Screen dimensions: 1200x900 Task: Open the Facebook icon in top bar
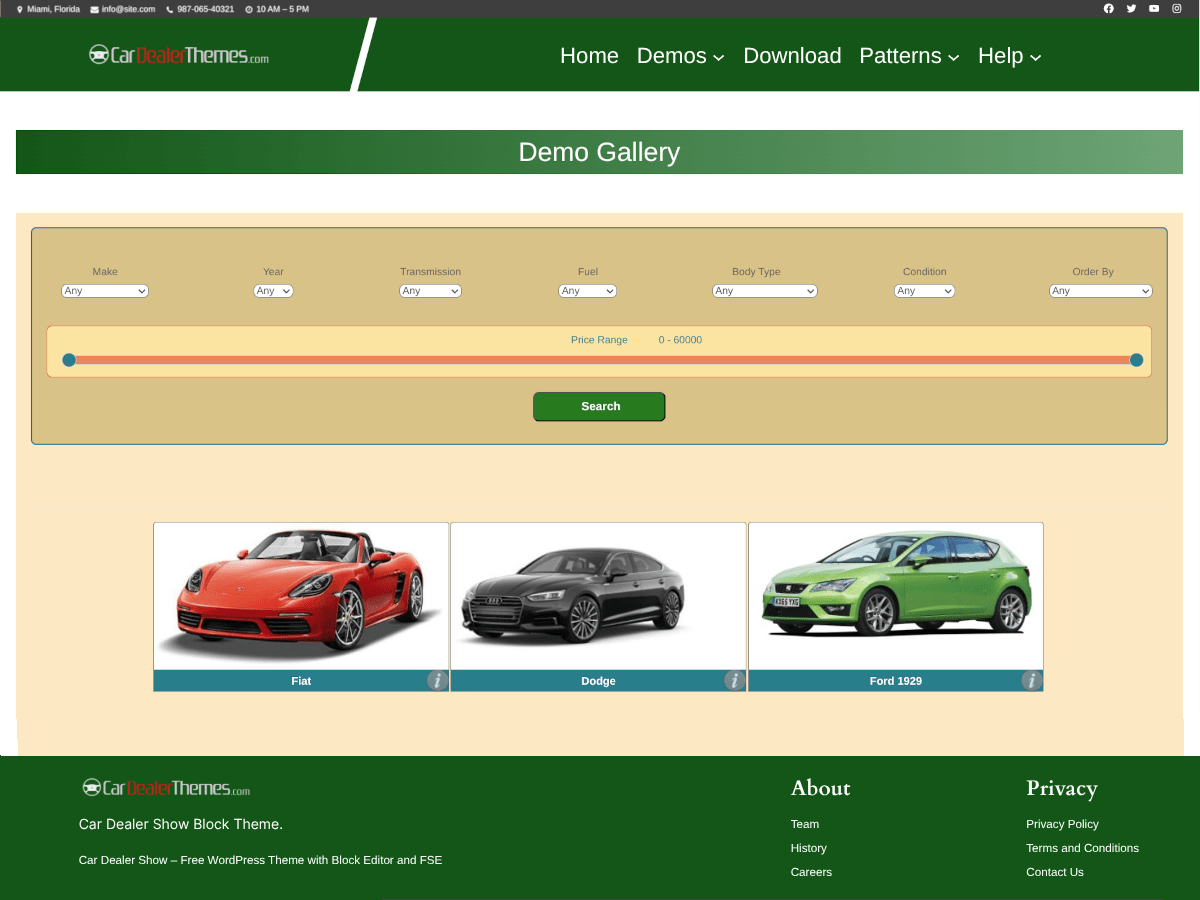(1108, 9)
